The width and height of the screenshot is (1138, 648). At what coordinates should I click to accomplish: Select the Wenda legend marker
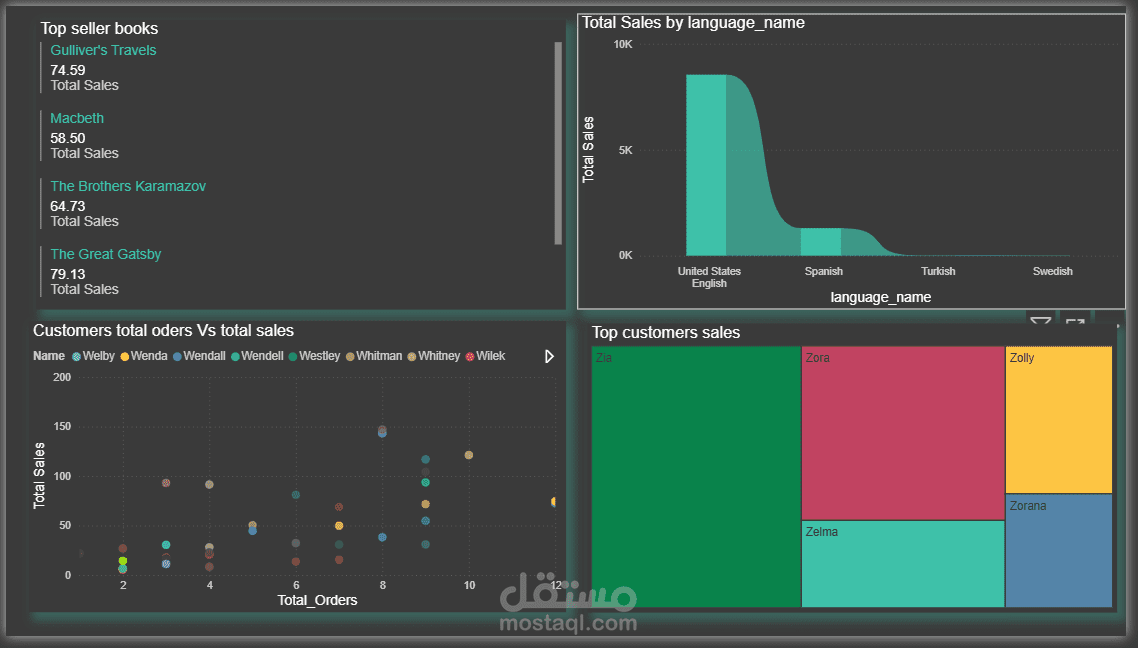[x=125, y=356]
